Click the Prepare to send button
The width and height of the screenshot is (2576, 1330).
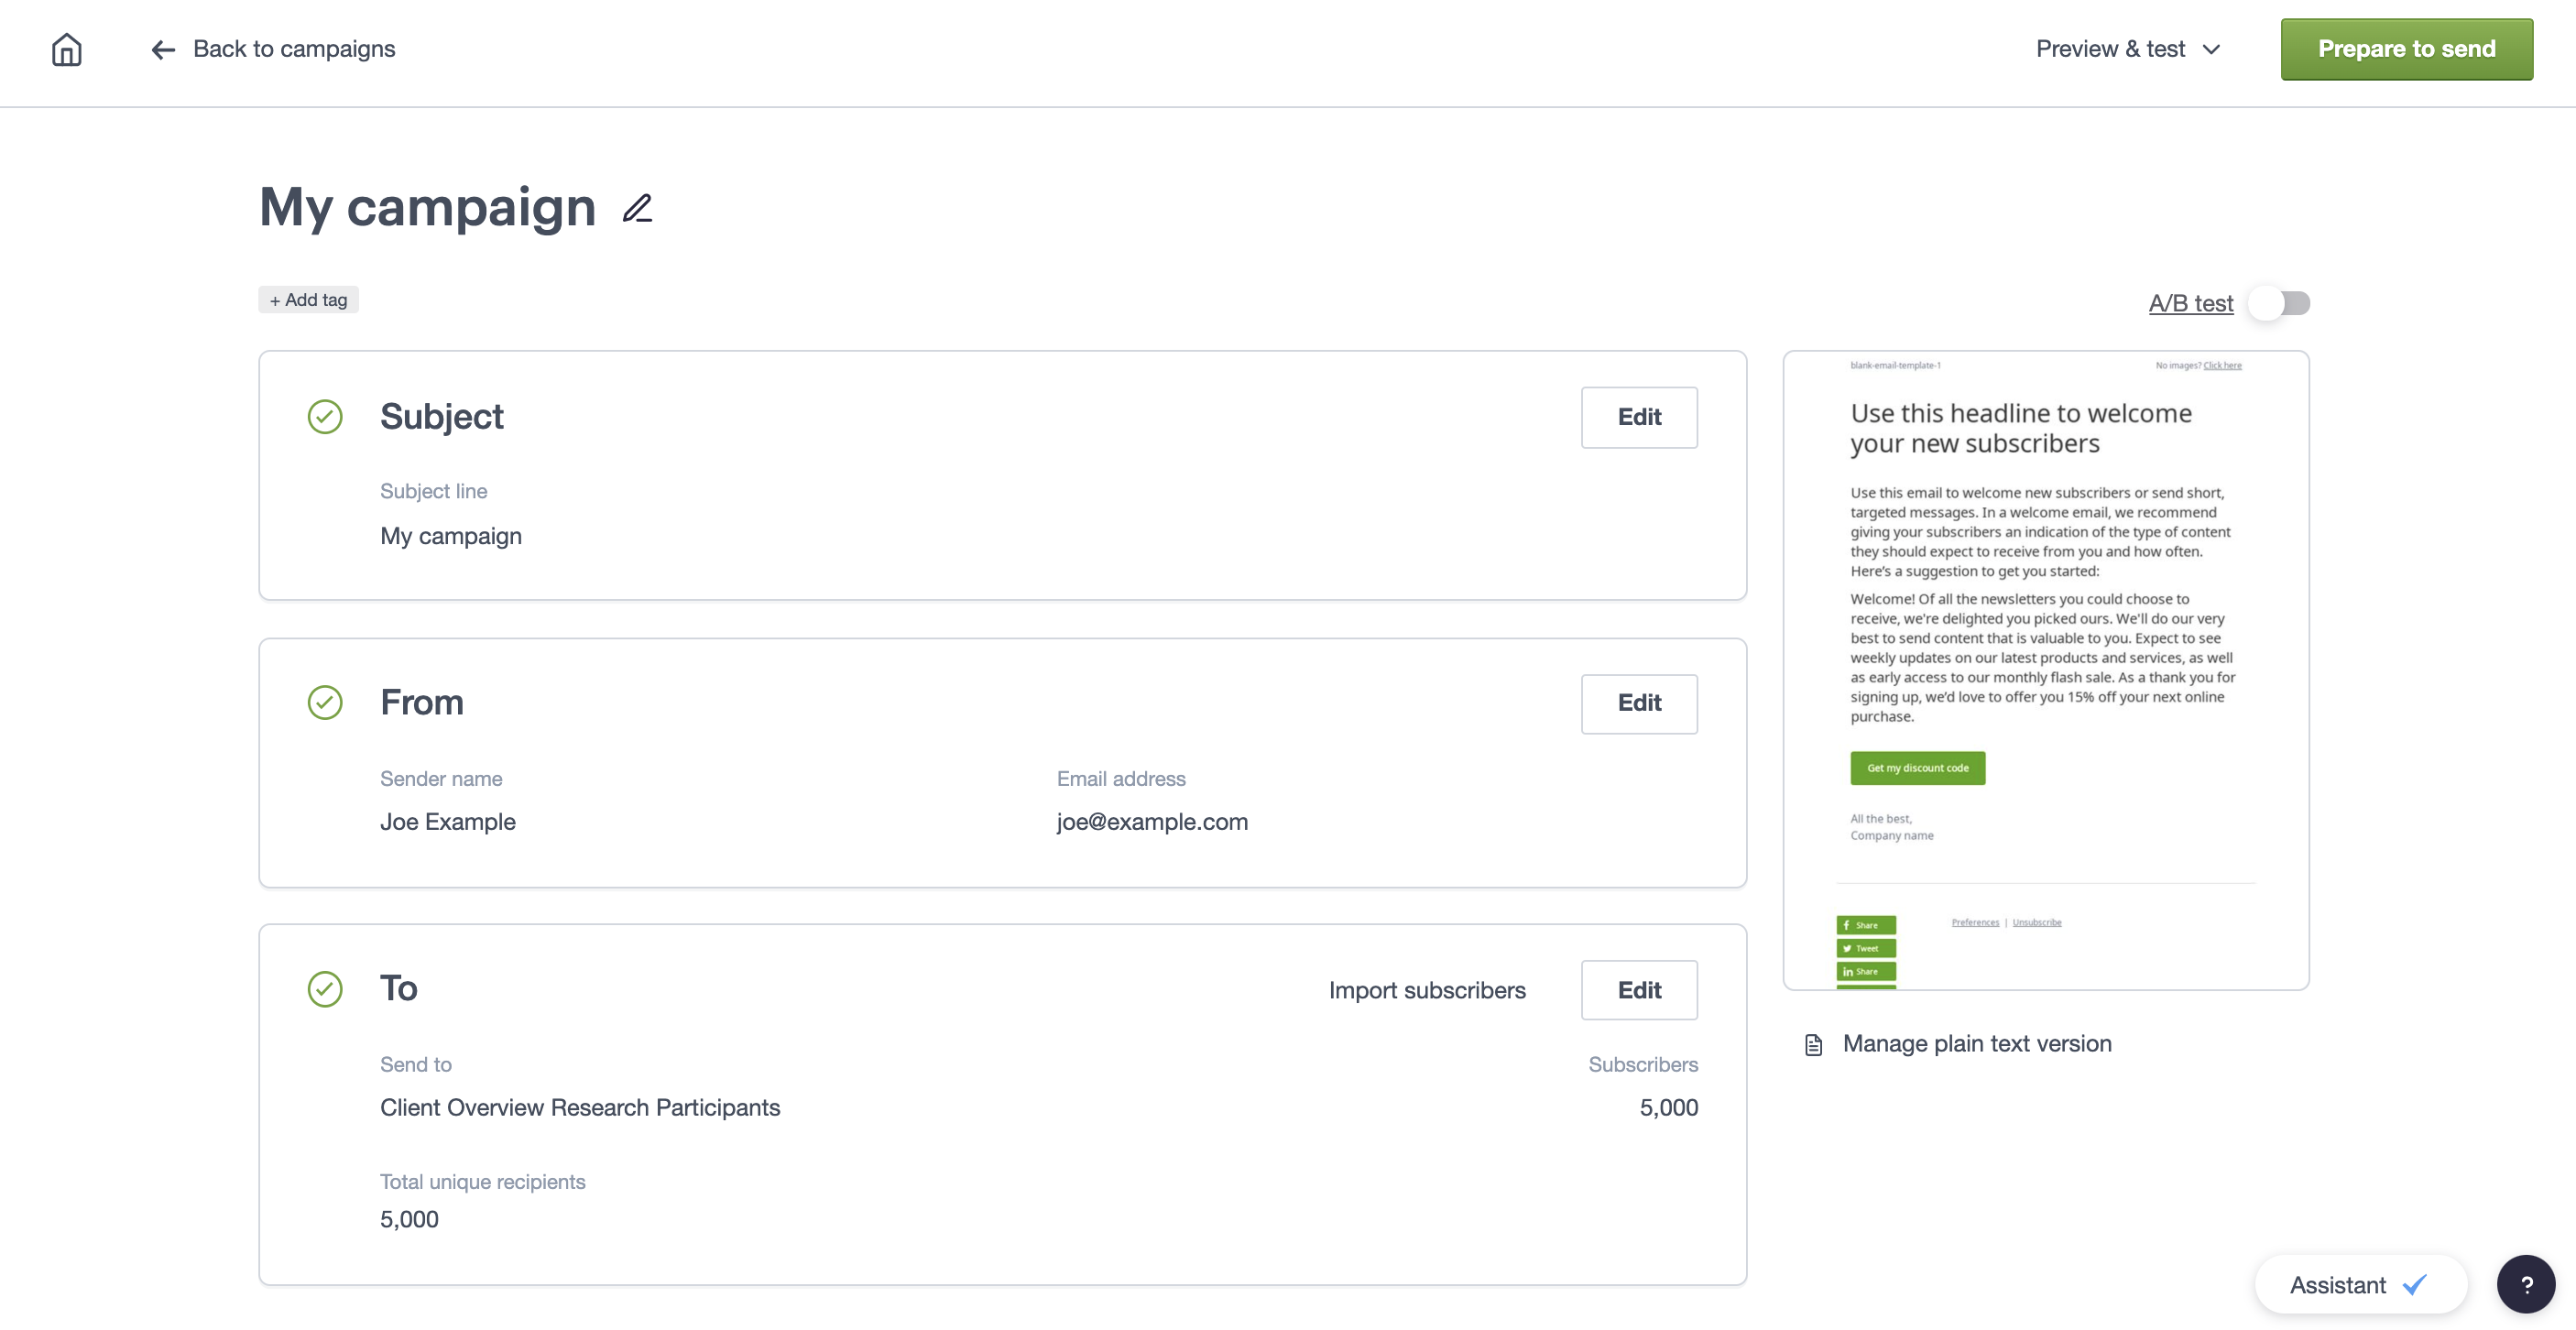(2406, 49)
